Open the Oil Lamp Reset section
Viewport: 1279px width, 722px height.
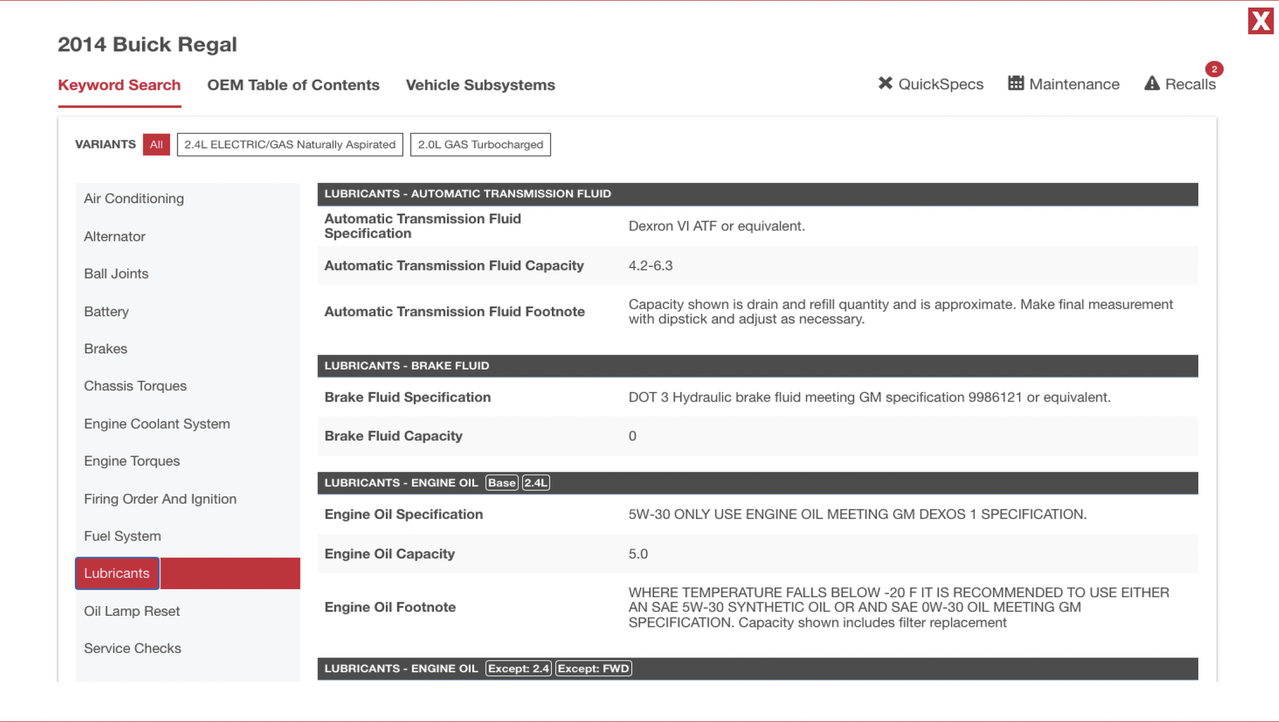[x=131, y=611]
